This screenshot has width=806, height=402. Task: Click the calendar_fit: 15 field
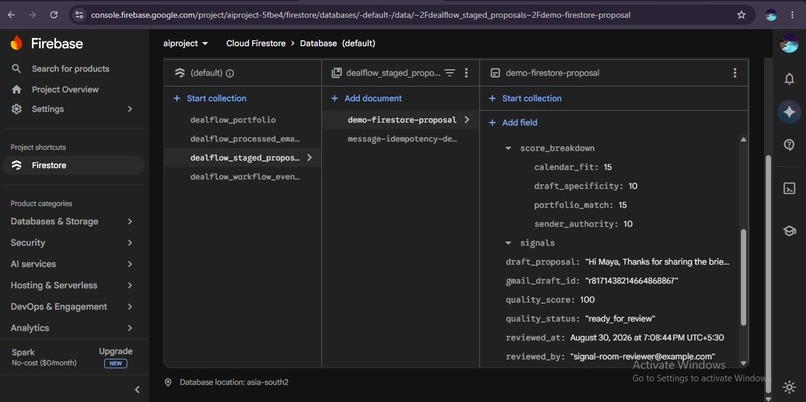[573, 167]
